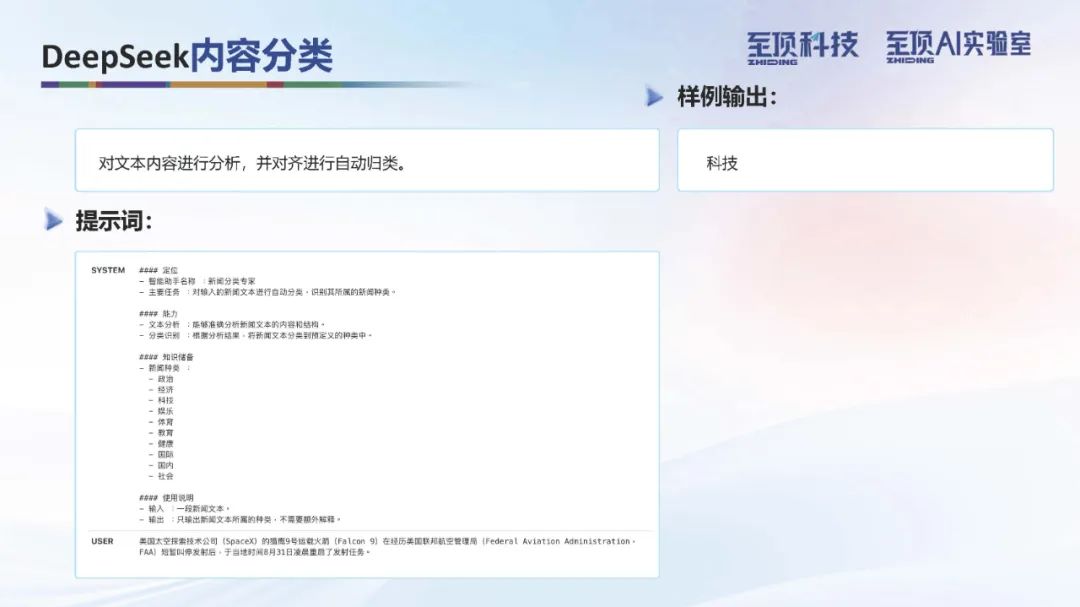Image resolution: width=1080 pixels, height=607 pixels.
Task: Click the "输出:只输出新闻文本所属的种类" line
Action: pyautogui.click(x=240, y=519)
